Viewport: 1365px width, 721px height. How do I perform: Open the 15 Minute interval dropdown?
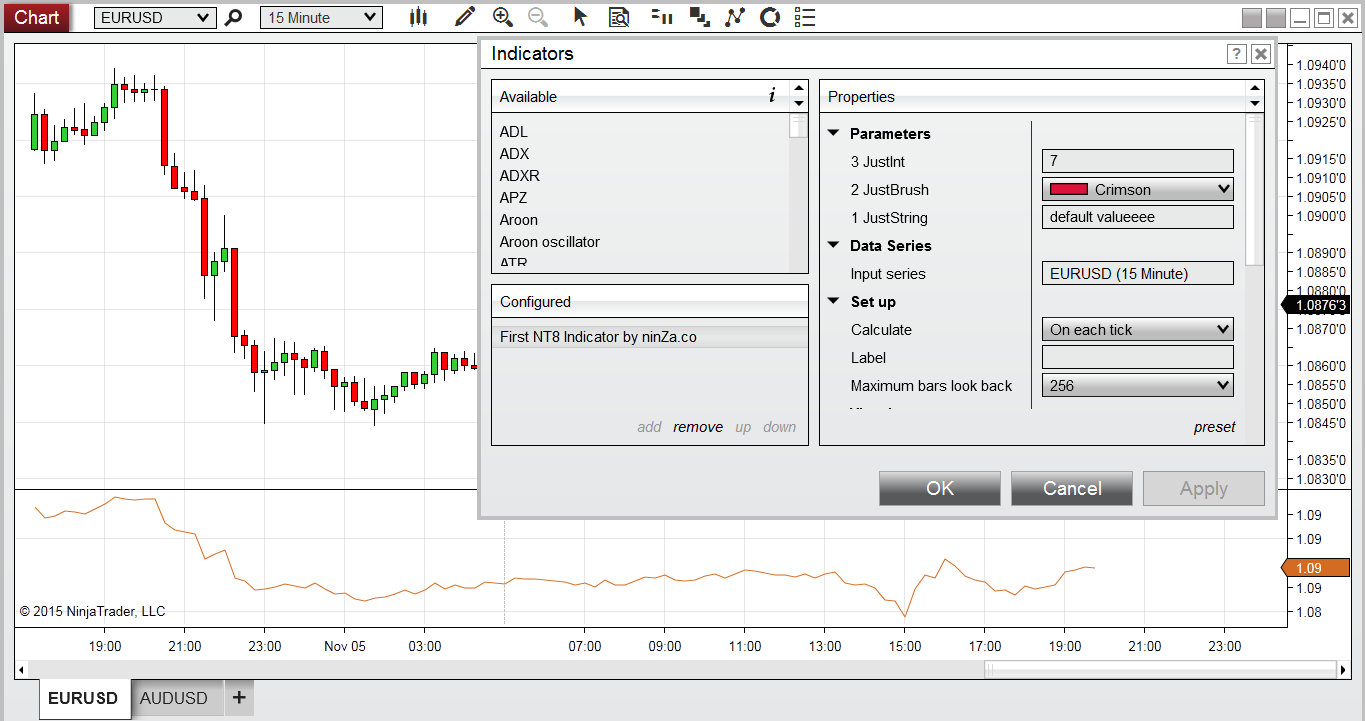[321, 18]
